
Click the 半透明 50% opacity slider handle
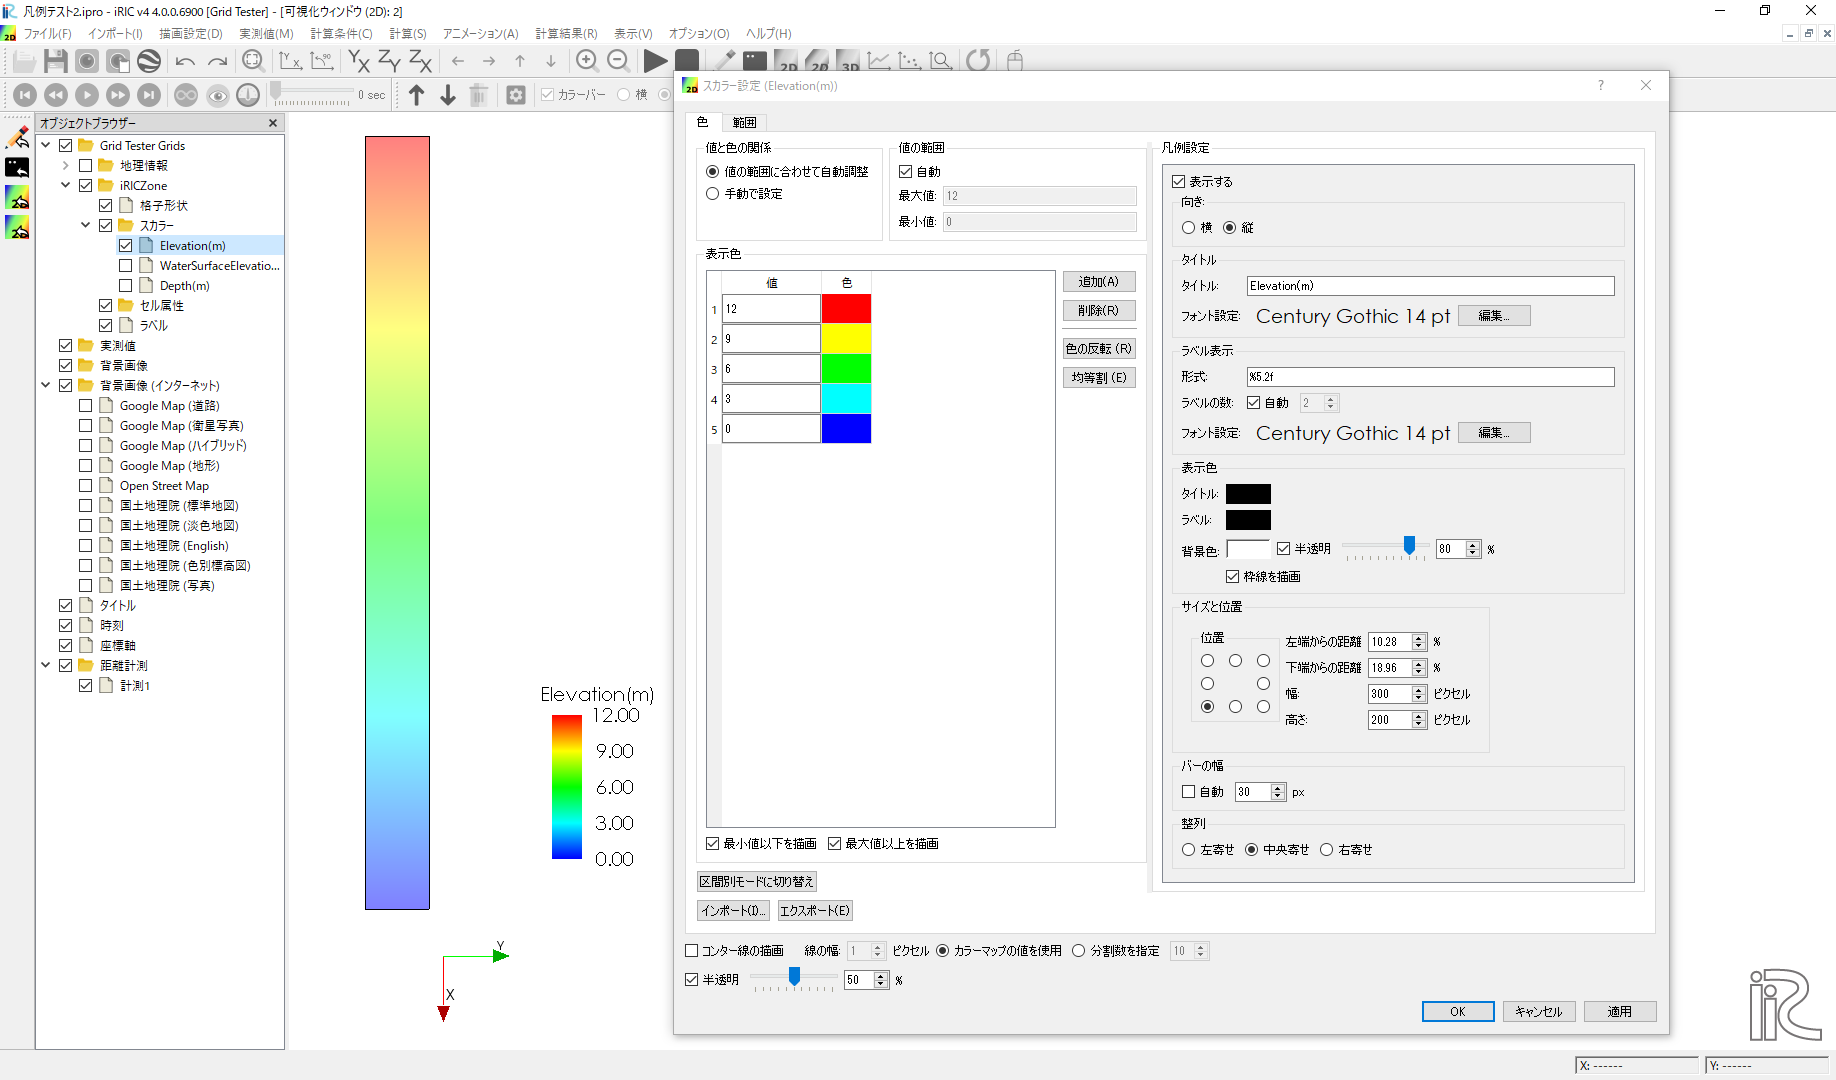794,977
